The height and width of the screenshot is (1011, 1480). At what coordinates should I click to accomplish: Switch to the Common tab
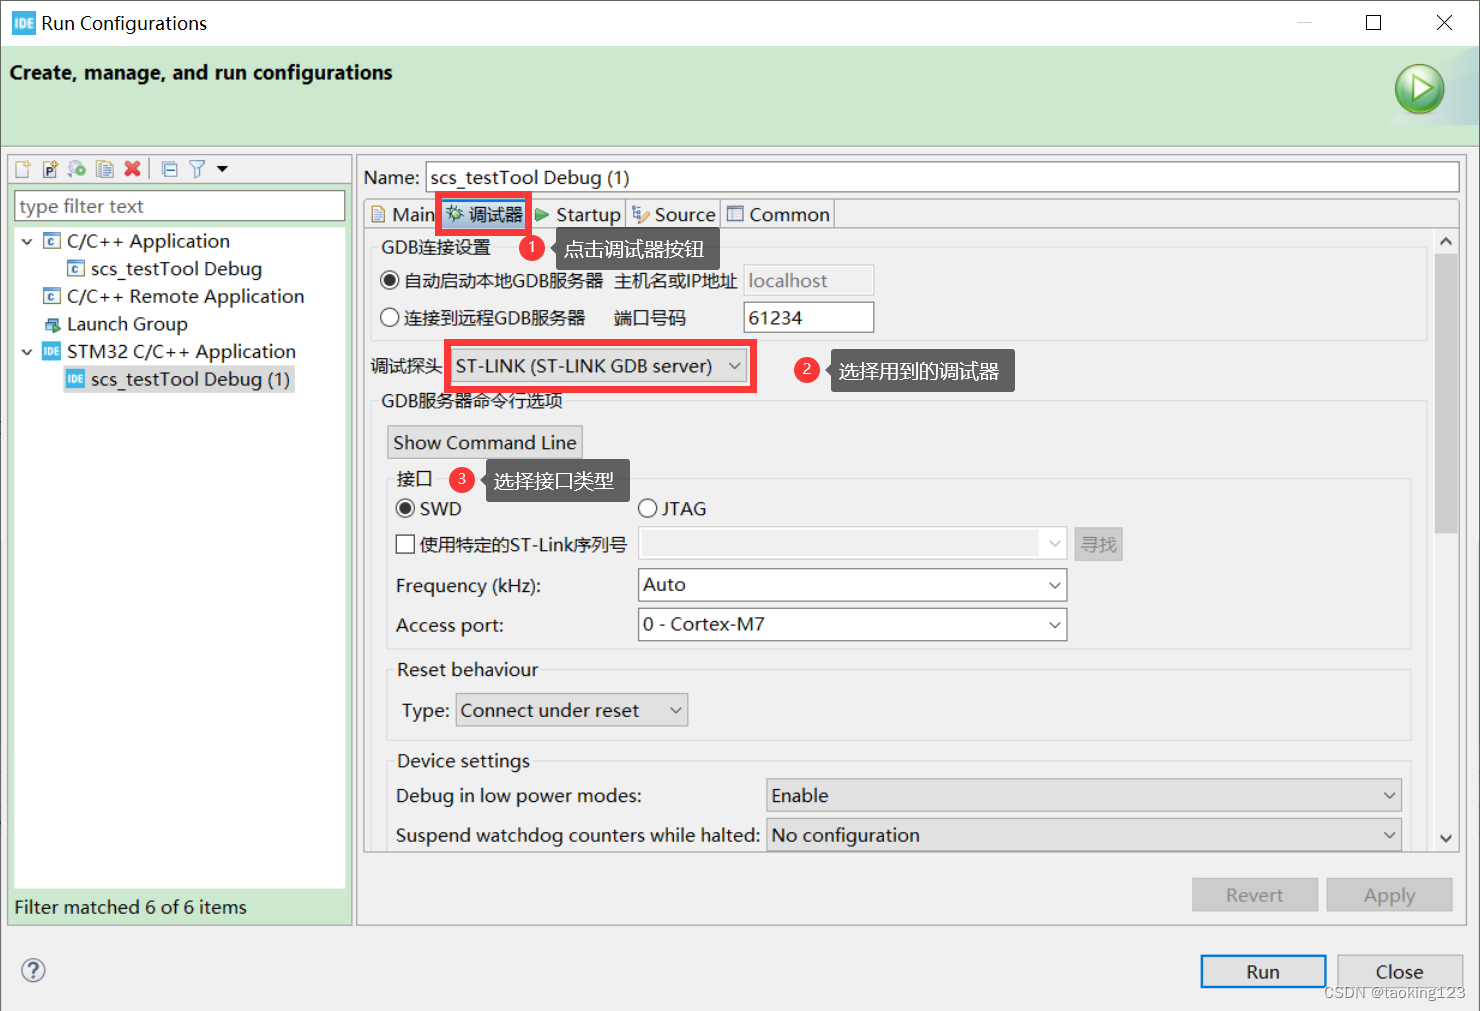[x=778, y=214]
